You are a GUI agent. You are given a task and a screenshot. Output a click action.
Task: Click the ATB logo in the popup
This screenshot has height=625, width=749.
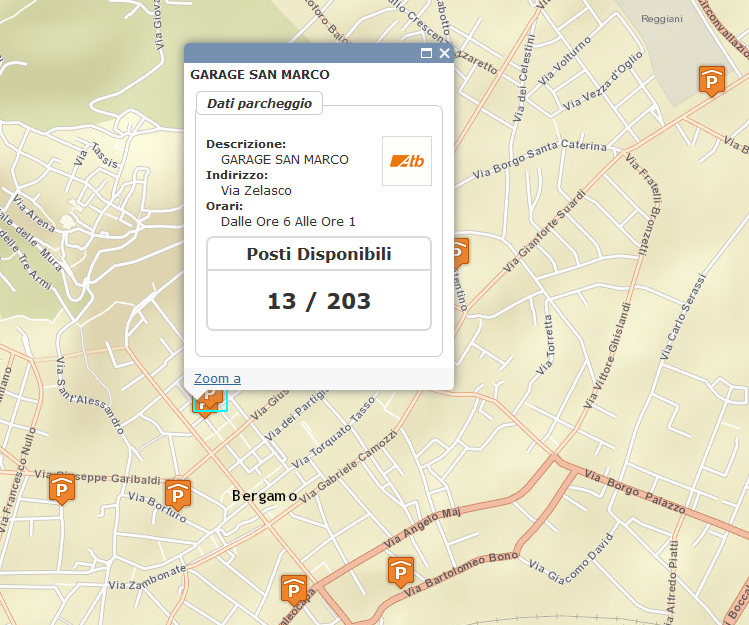point(407,161)
